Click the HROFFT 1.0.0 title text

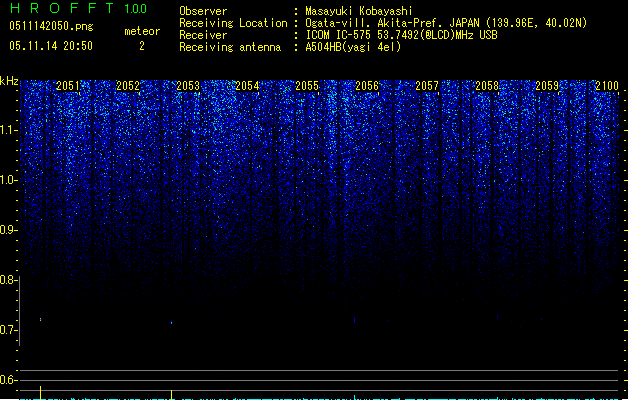78,8
